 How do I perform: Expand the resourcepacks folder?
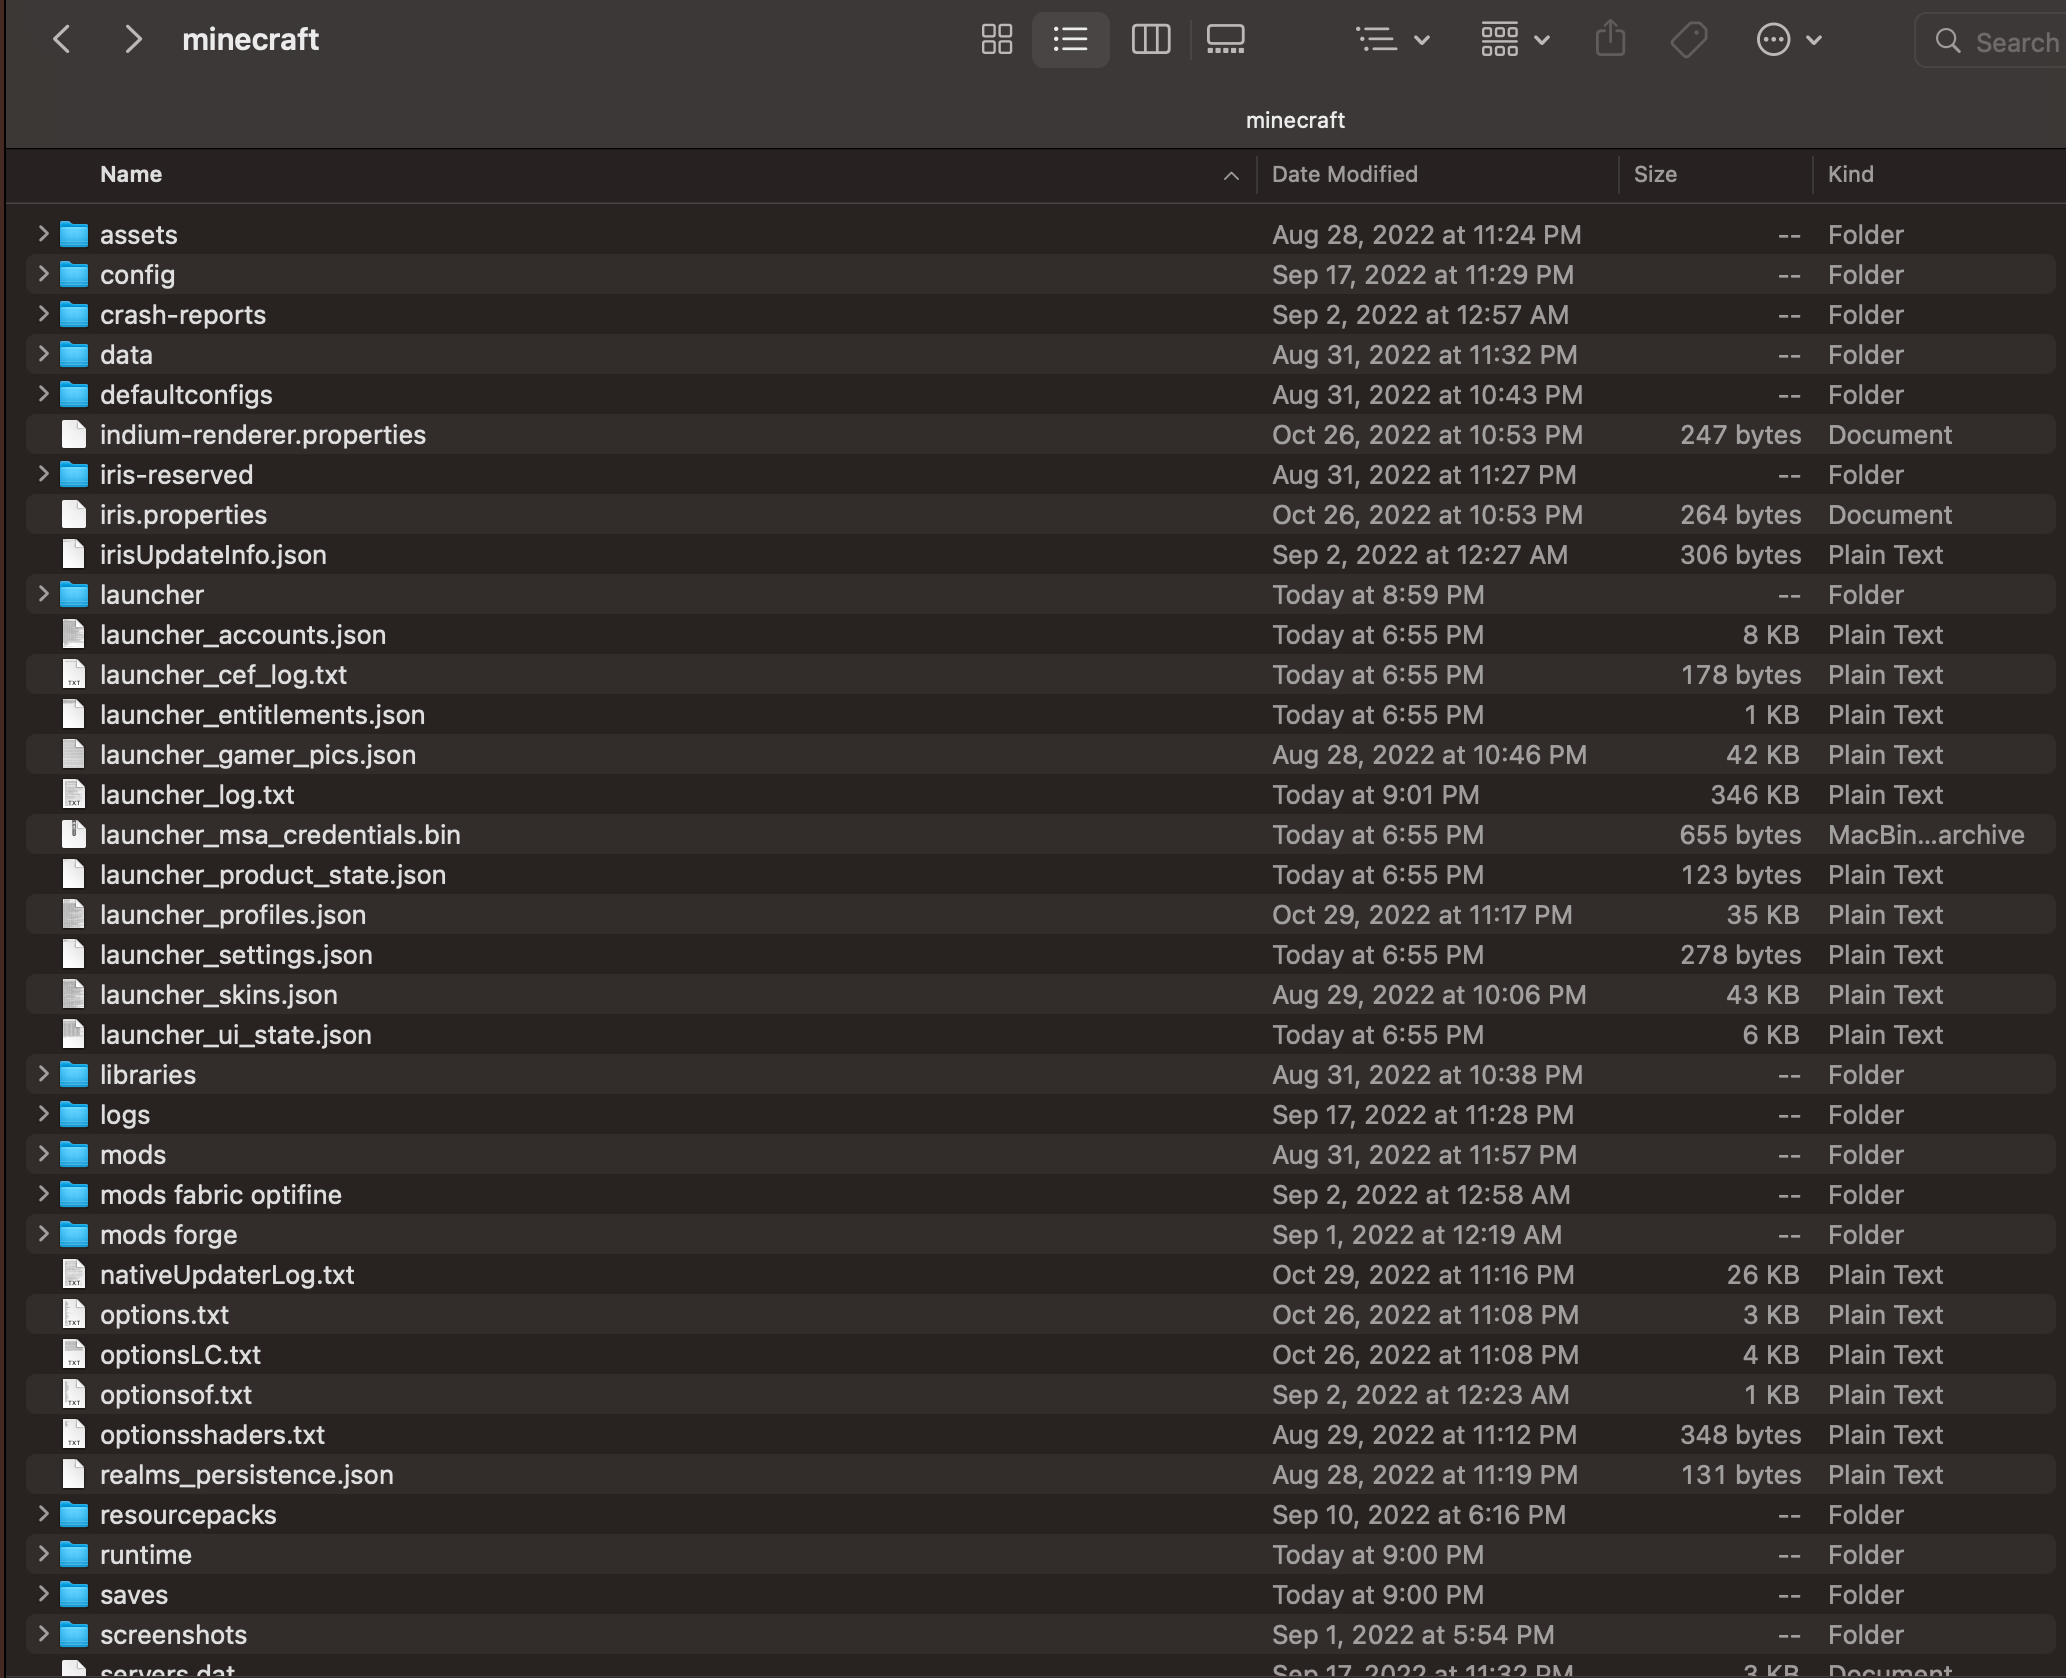tap(43, 1514)
